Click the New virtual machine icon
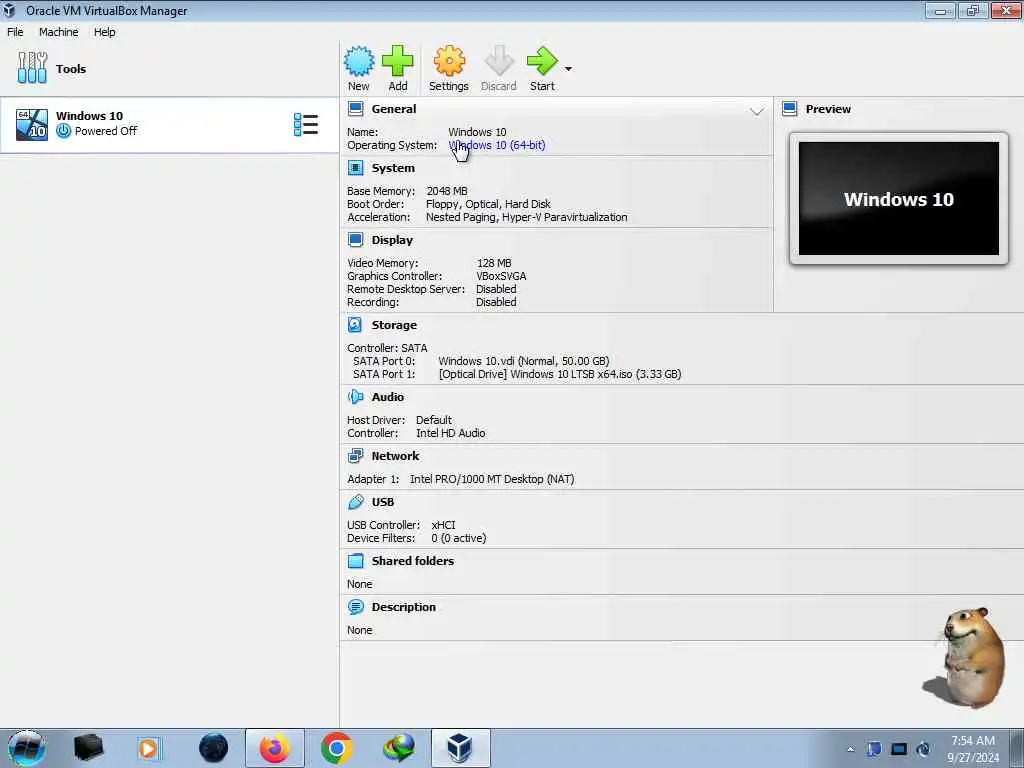1024x768 pixels. 359,61
